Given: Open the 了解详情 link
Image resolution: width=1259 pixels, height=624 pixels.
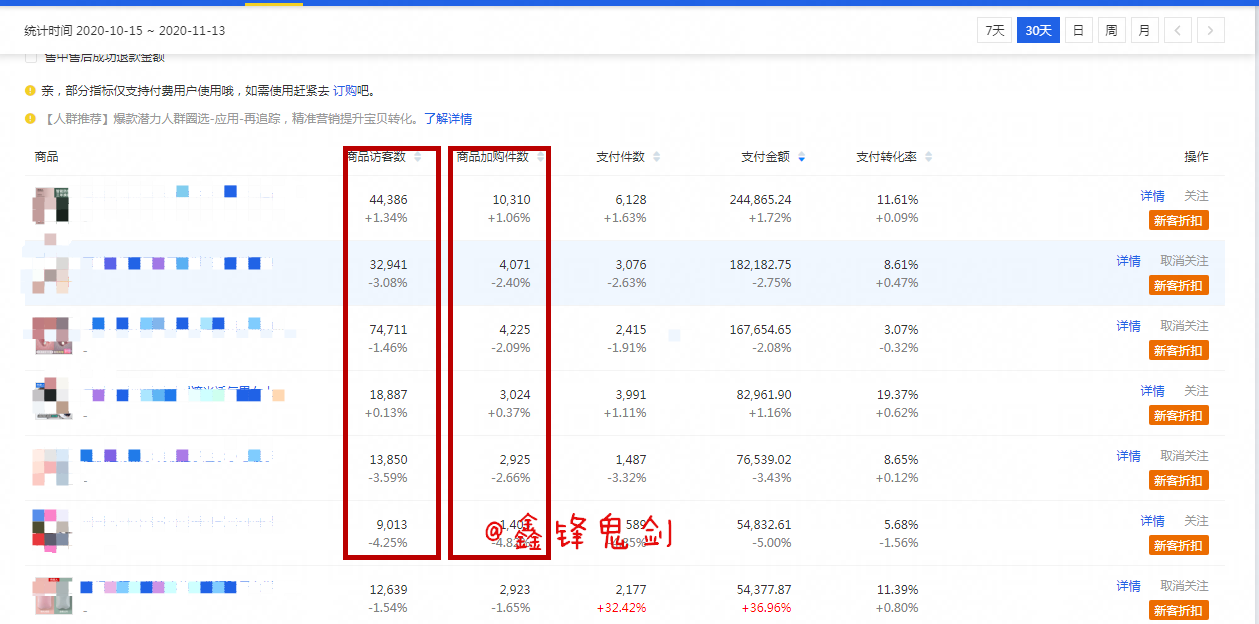Looking at the screenshot, I should (x=448, y=119).
